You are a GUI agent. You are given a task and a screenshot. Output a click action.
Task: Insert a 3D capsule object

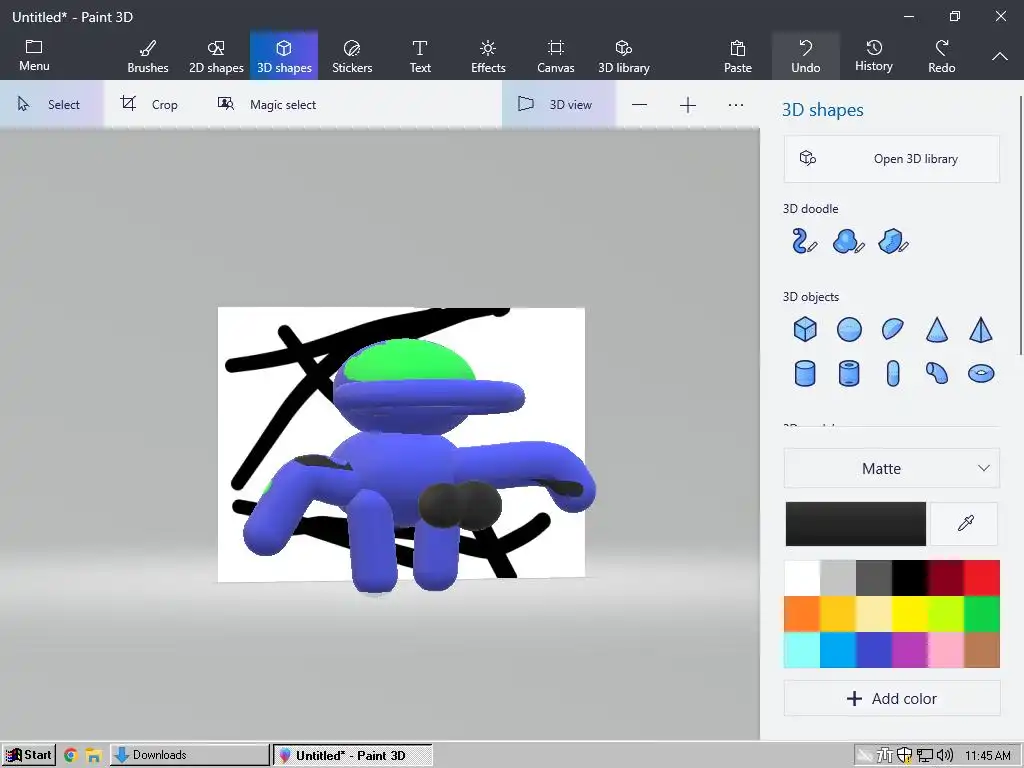893,374
